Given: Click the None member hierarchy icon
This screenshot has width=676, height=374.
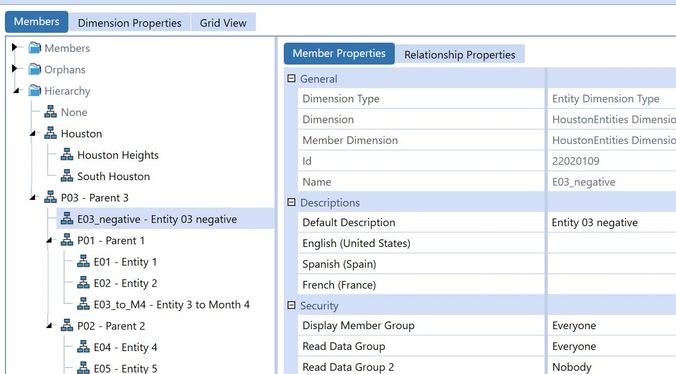Looking at the screenshot, I should click(50, 112).
